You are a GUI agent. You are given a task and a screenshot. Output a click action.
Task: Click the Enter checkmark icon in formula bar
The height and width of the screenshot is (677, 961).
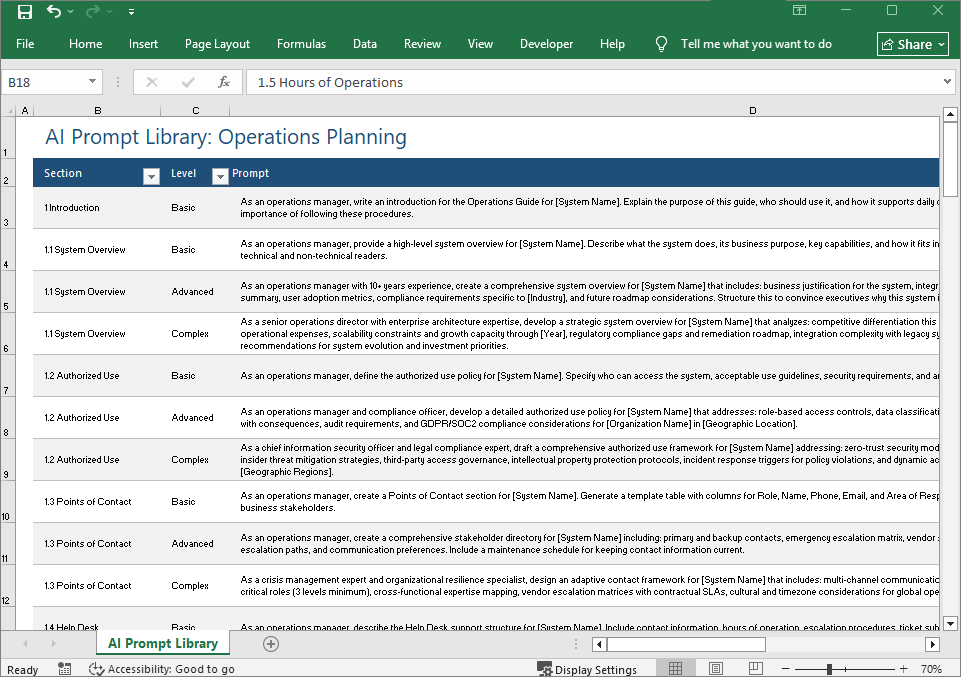(188, 82)
